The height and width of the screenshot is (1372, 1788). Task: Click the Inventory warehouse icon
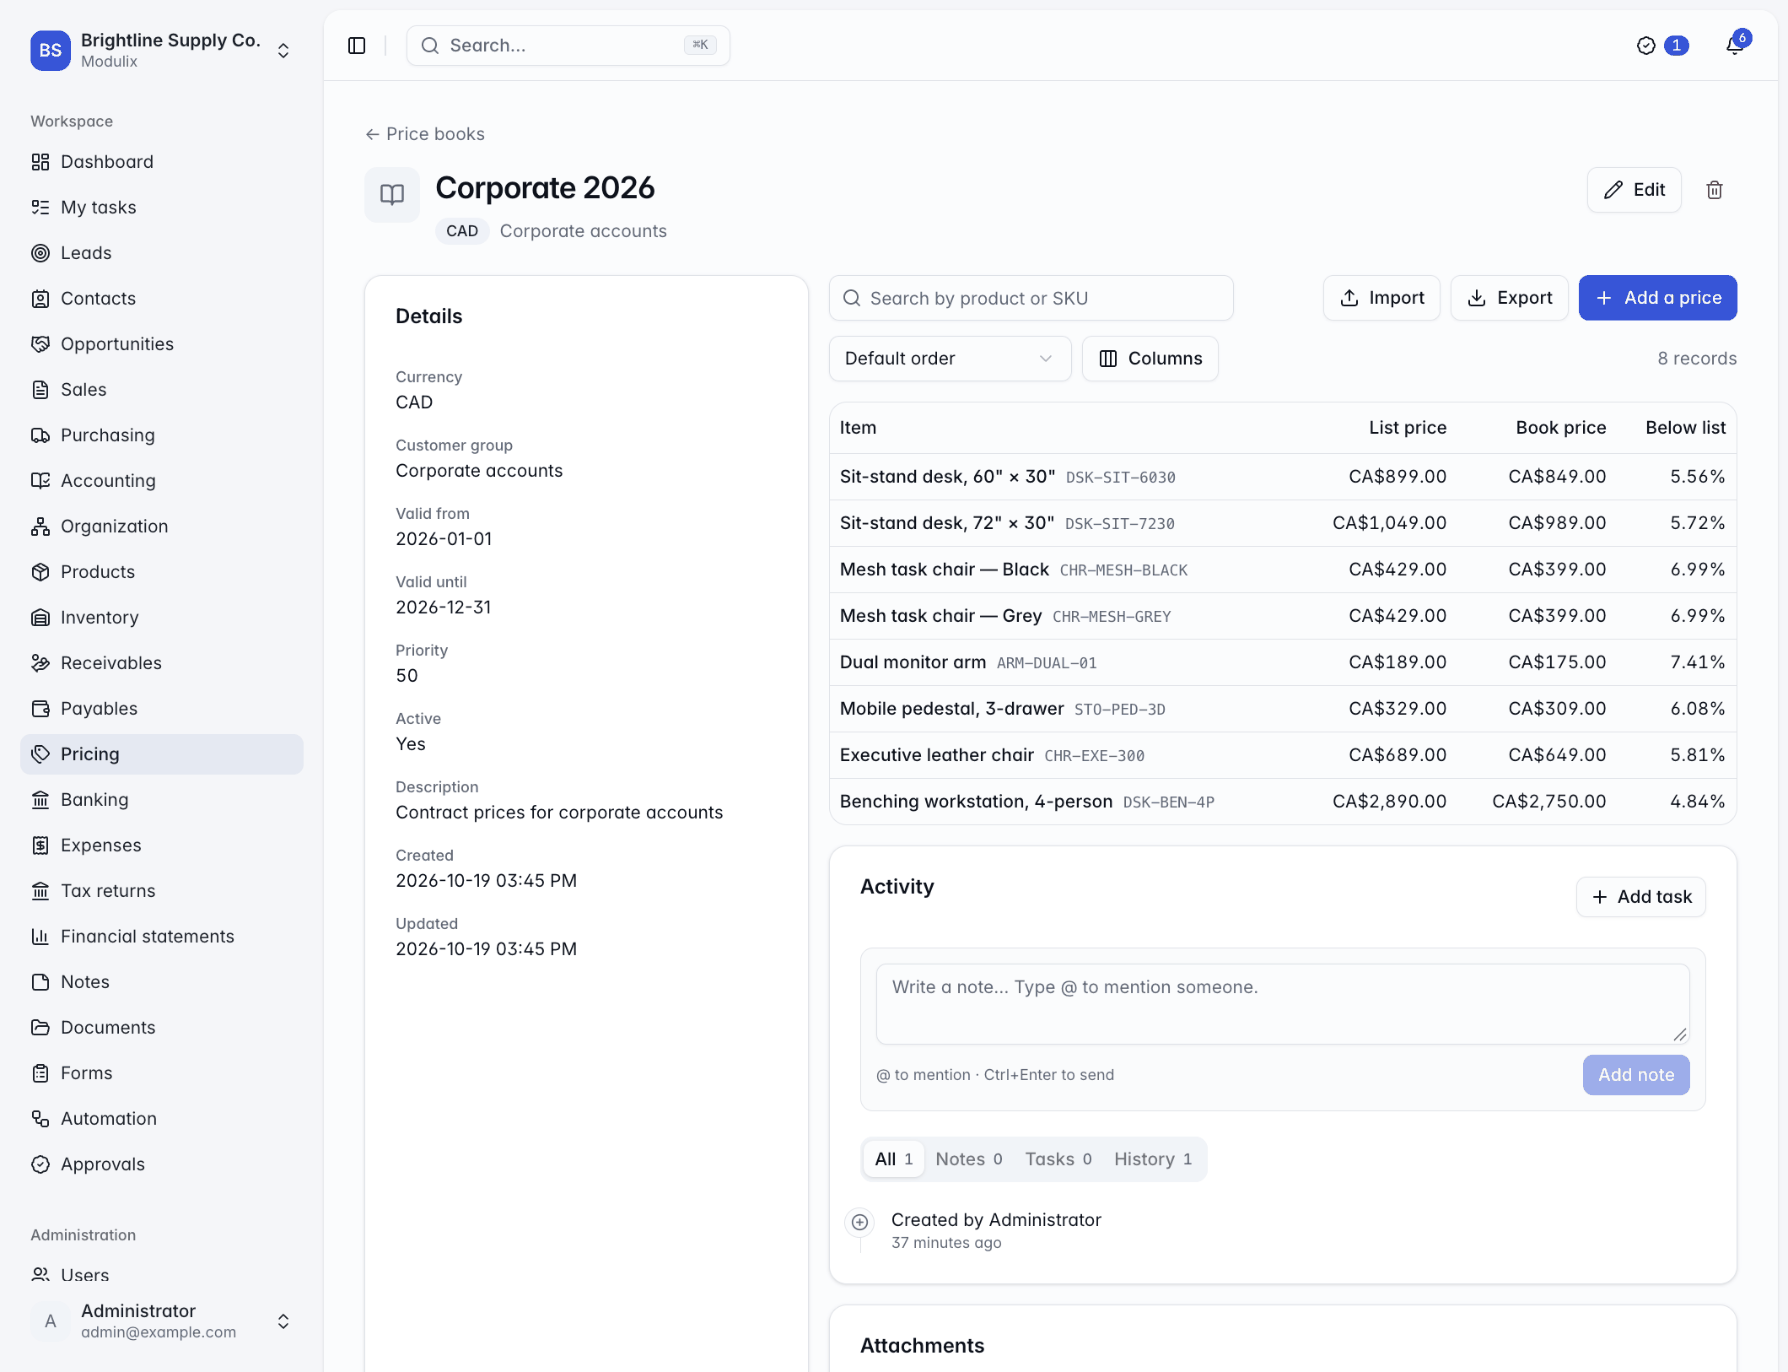[x=40, y=617]
